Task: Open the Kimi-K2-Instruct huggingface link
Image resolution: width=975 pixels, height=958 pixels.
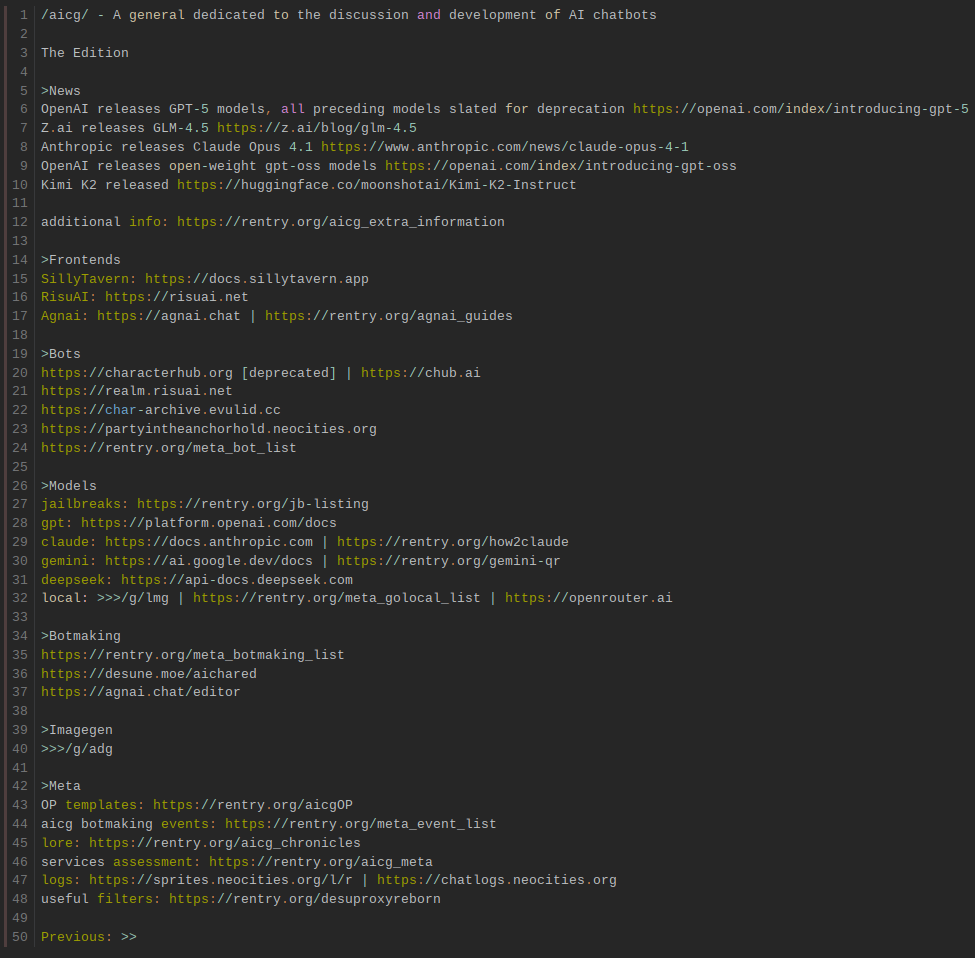Action: click(376, 185)
